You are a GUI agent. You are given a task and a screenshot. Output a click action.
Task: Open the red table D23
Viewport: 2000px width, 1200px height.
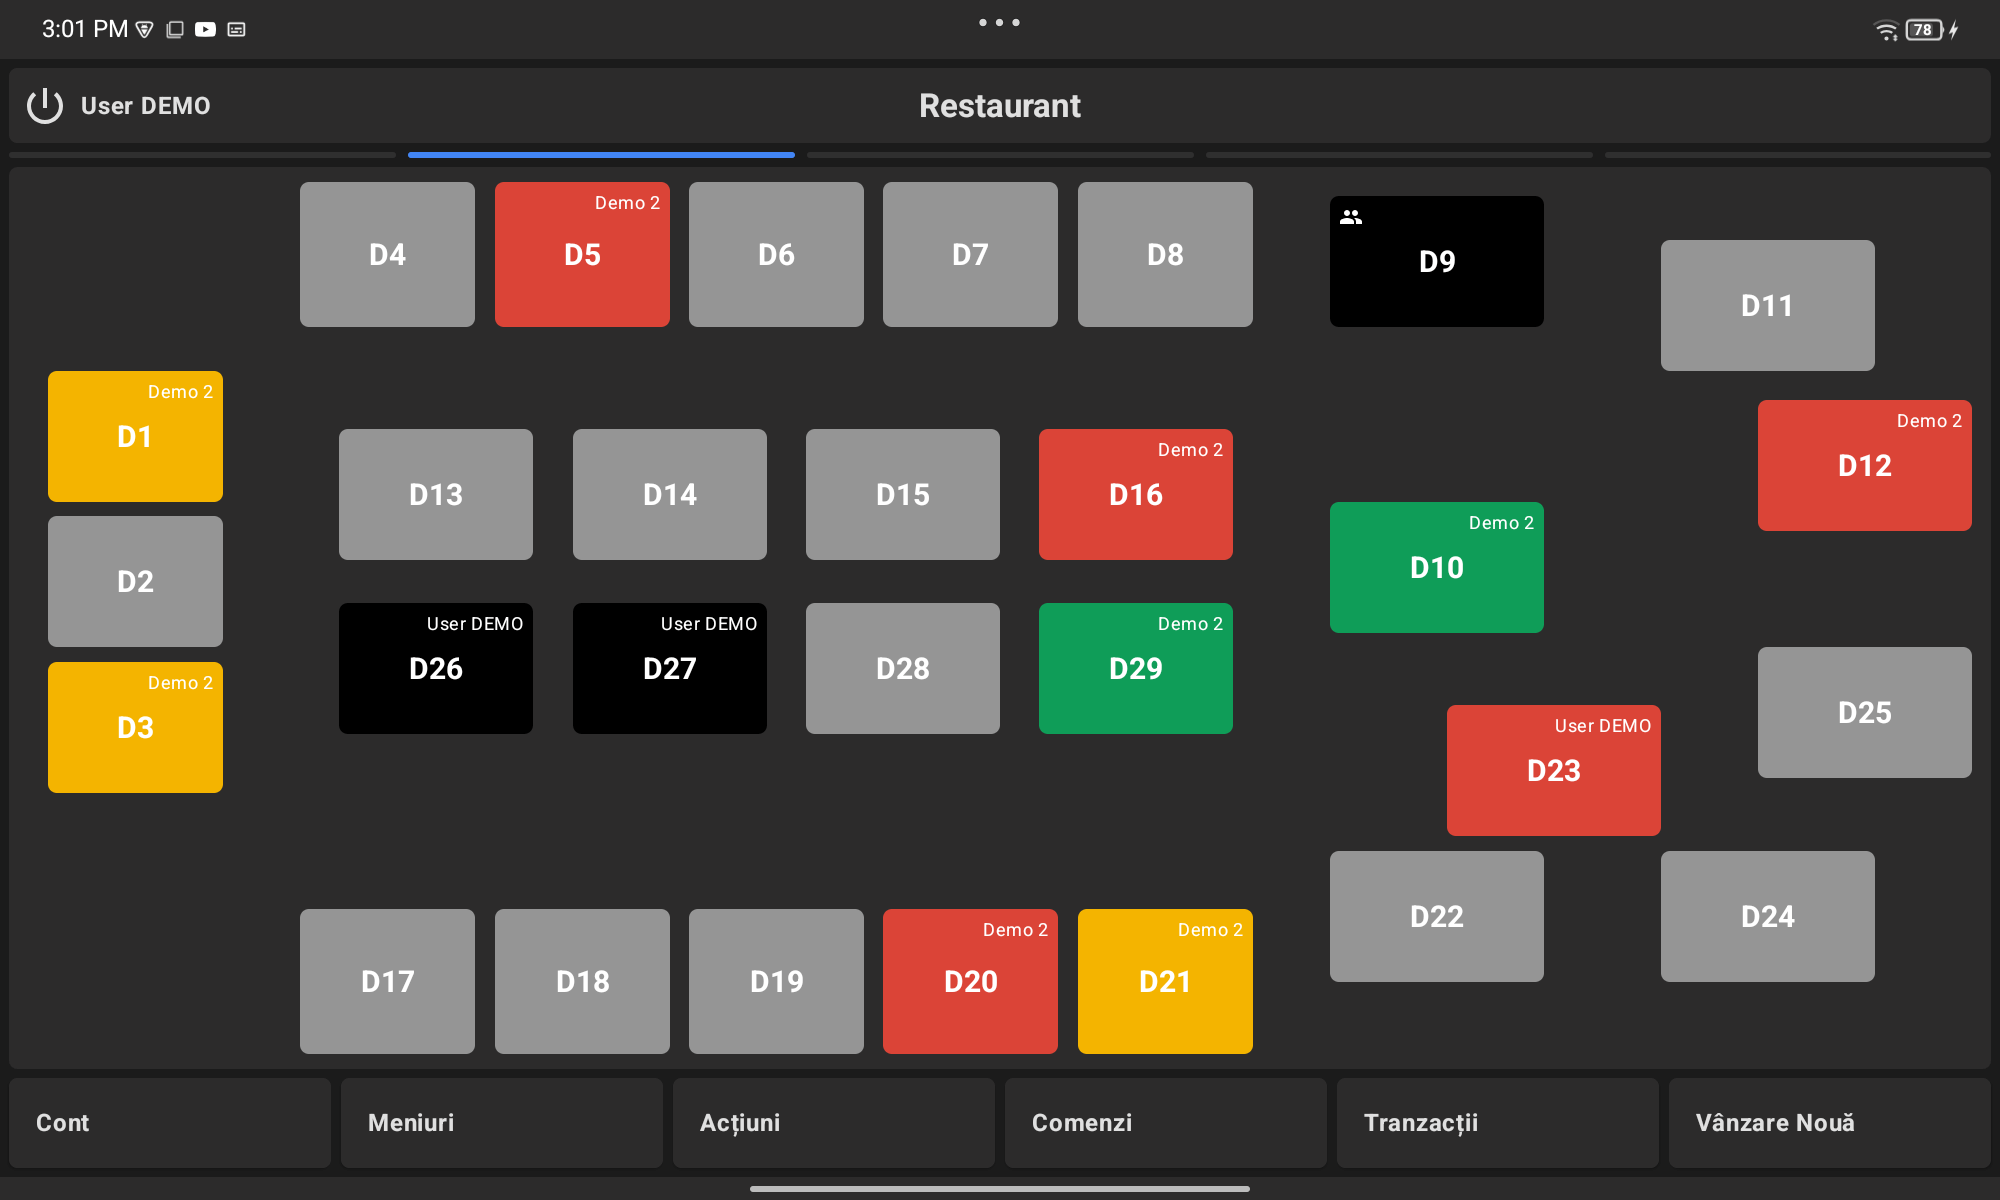point(1553,770)
